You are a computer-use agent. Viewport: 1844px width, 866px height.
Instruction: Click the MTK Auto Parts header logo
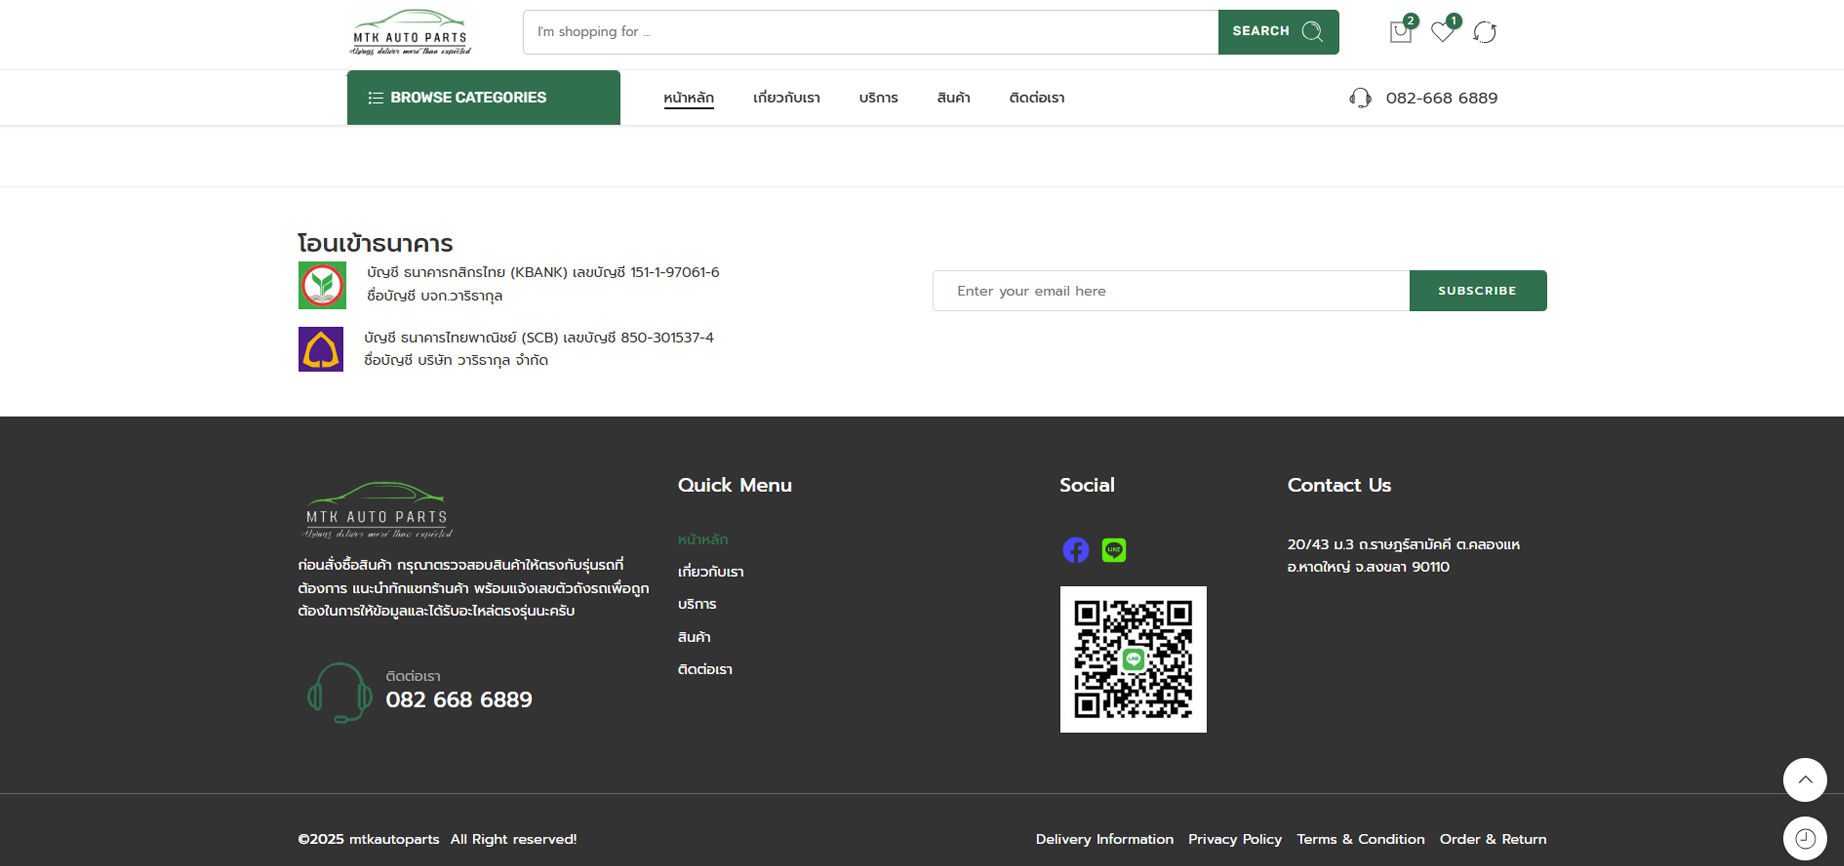coord(410,32)
